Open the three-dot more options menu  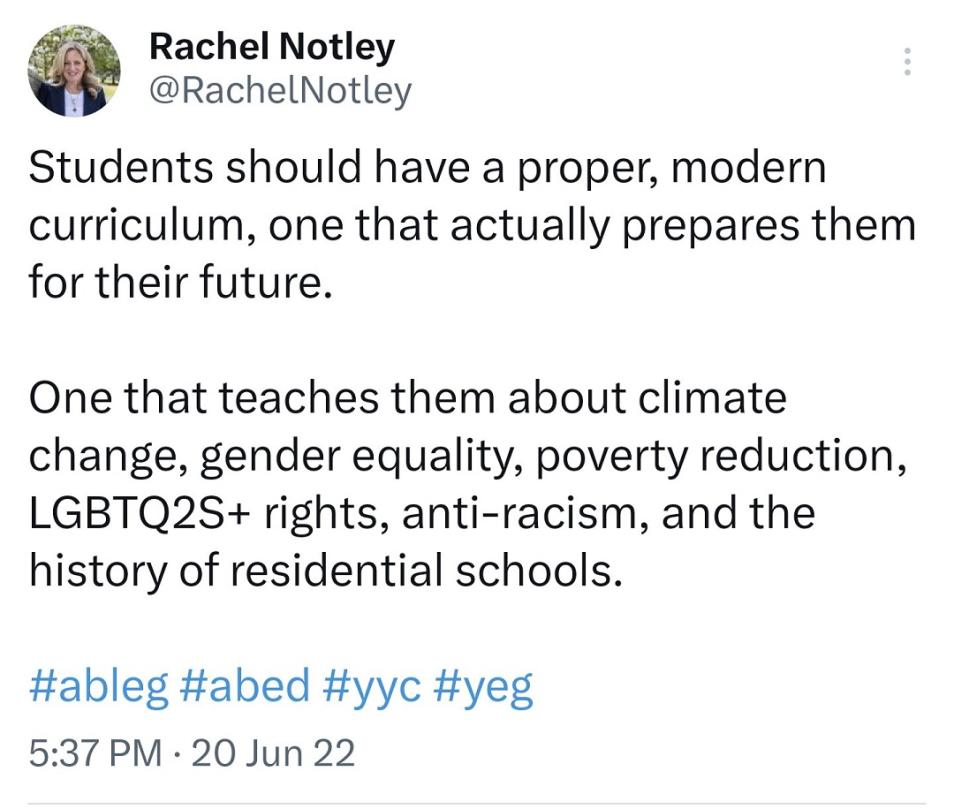click(x=908, y=62)
